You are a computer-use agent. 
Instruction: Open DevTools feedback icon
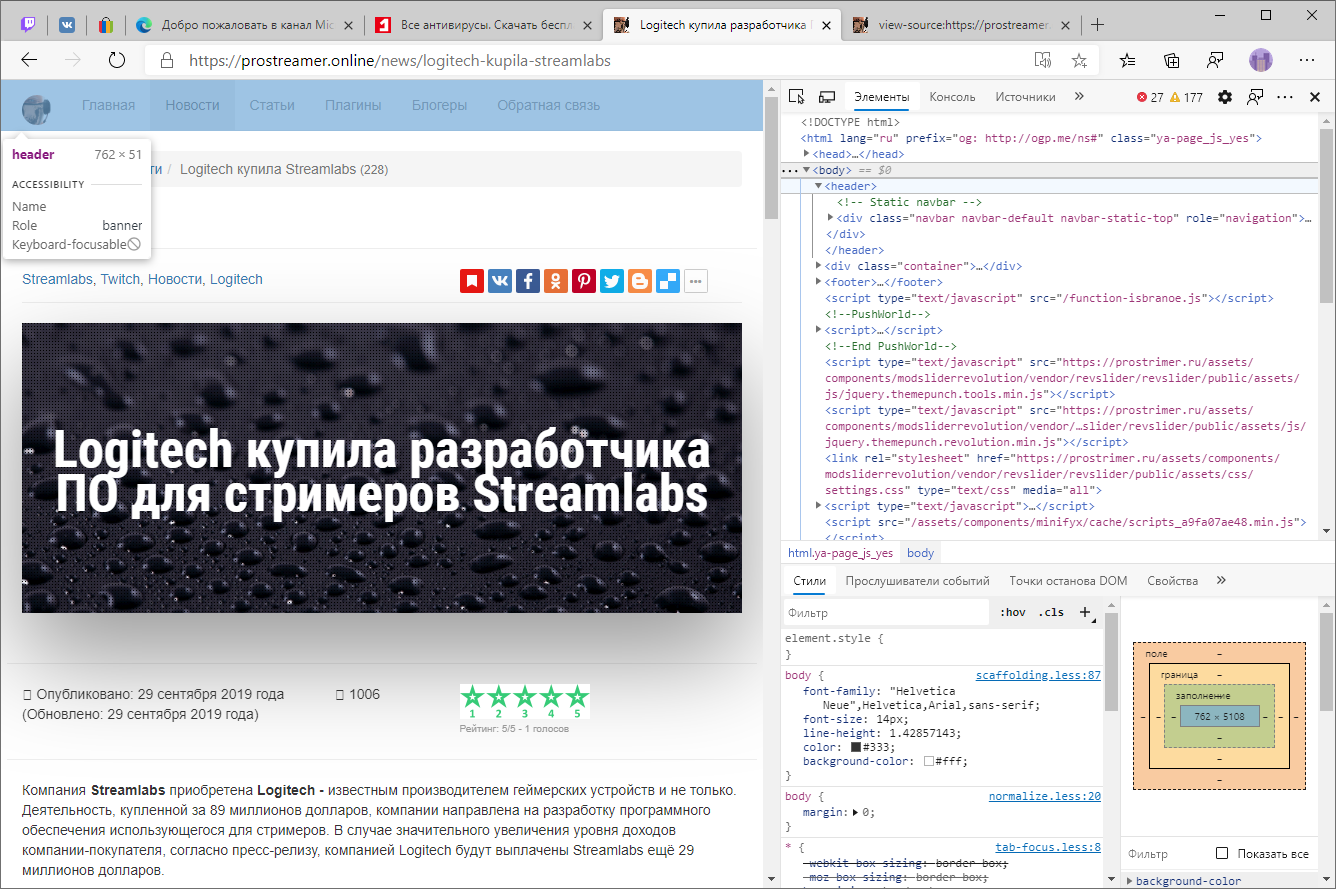tap(1255, 97)
